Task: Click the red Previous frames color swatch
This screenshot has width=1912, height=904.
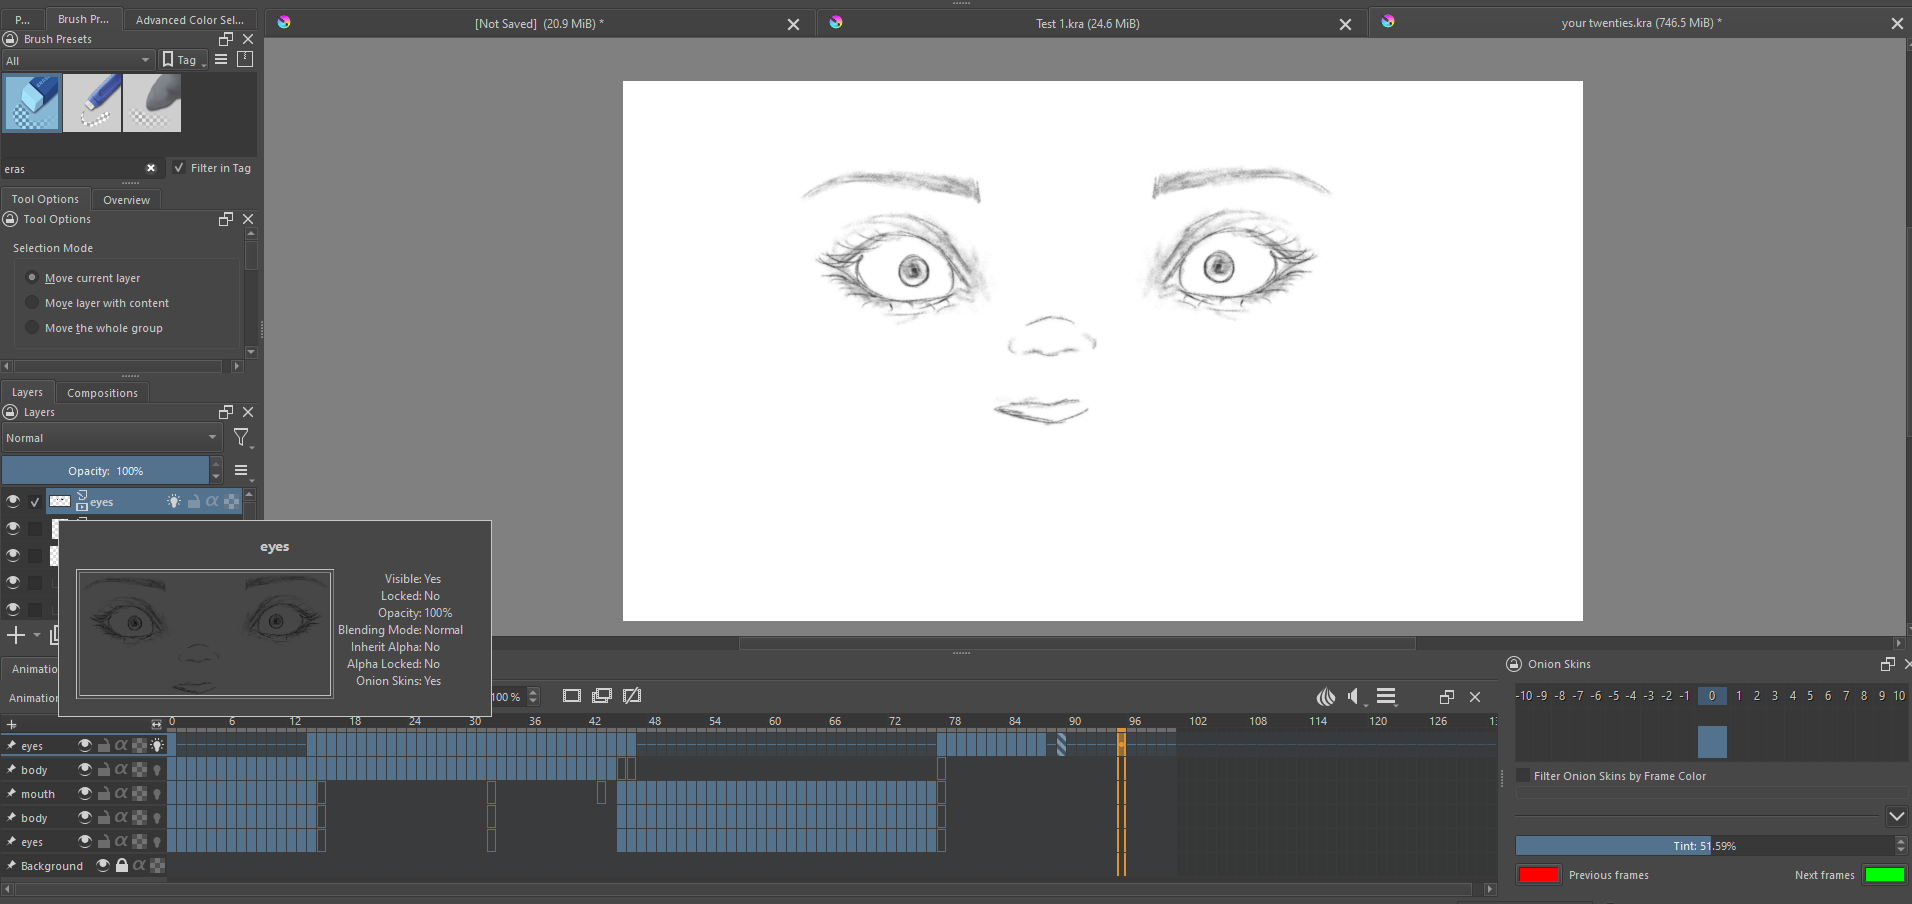Action: [1538, 875]
